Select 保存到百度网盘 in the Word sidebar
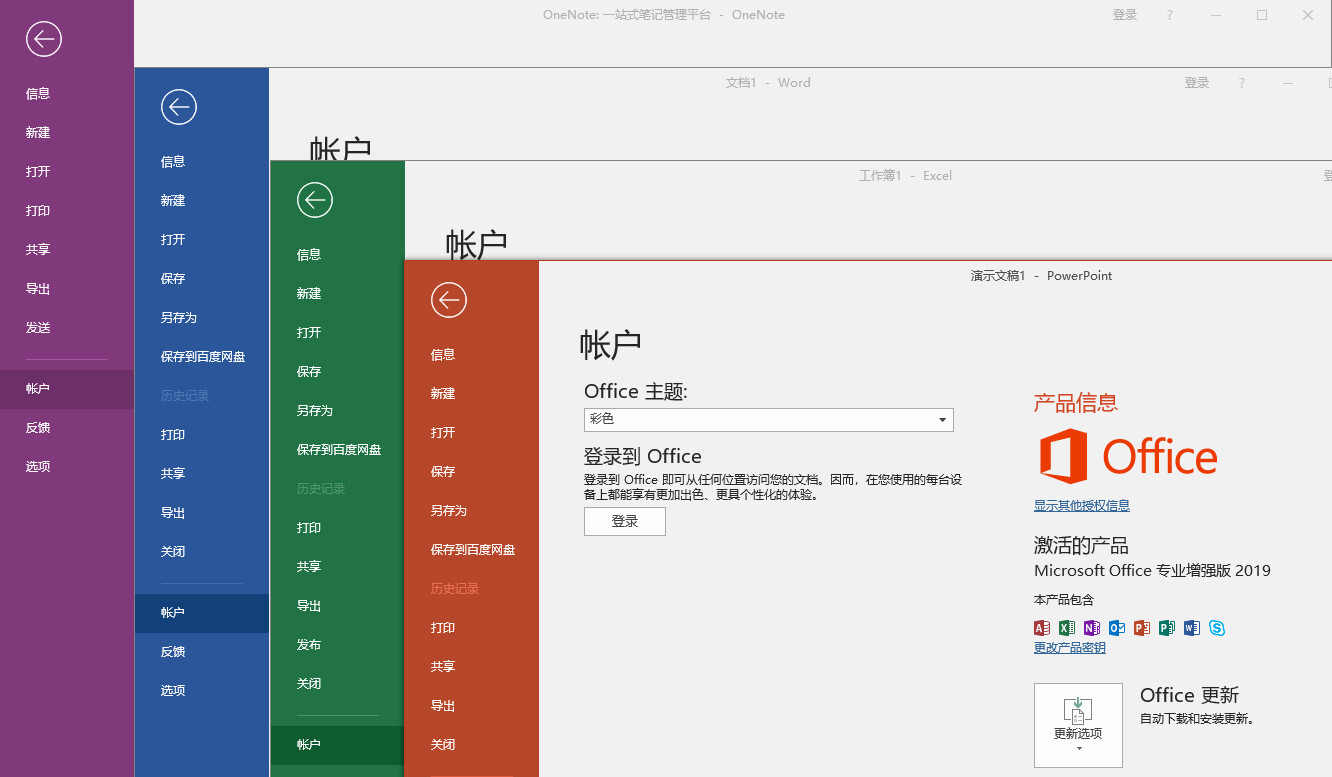Viewport: 1332px width, 777px height. [202, 357]
